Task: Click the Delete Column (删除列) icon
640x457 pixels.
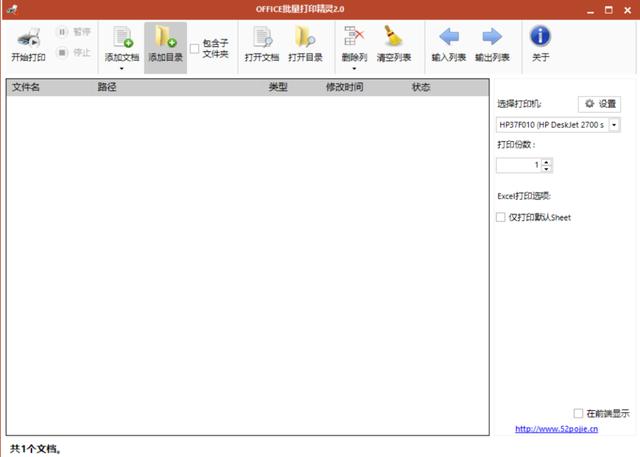Action: 354,36
